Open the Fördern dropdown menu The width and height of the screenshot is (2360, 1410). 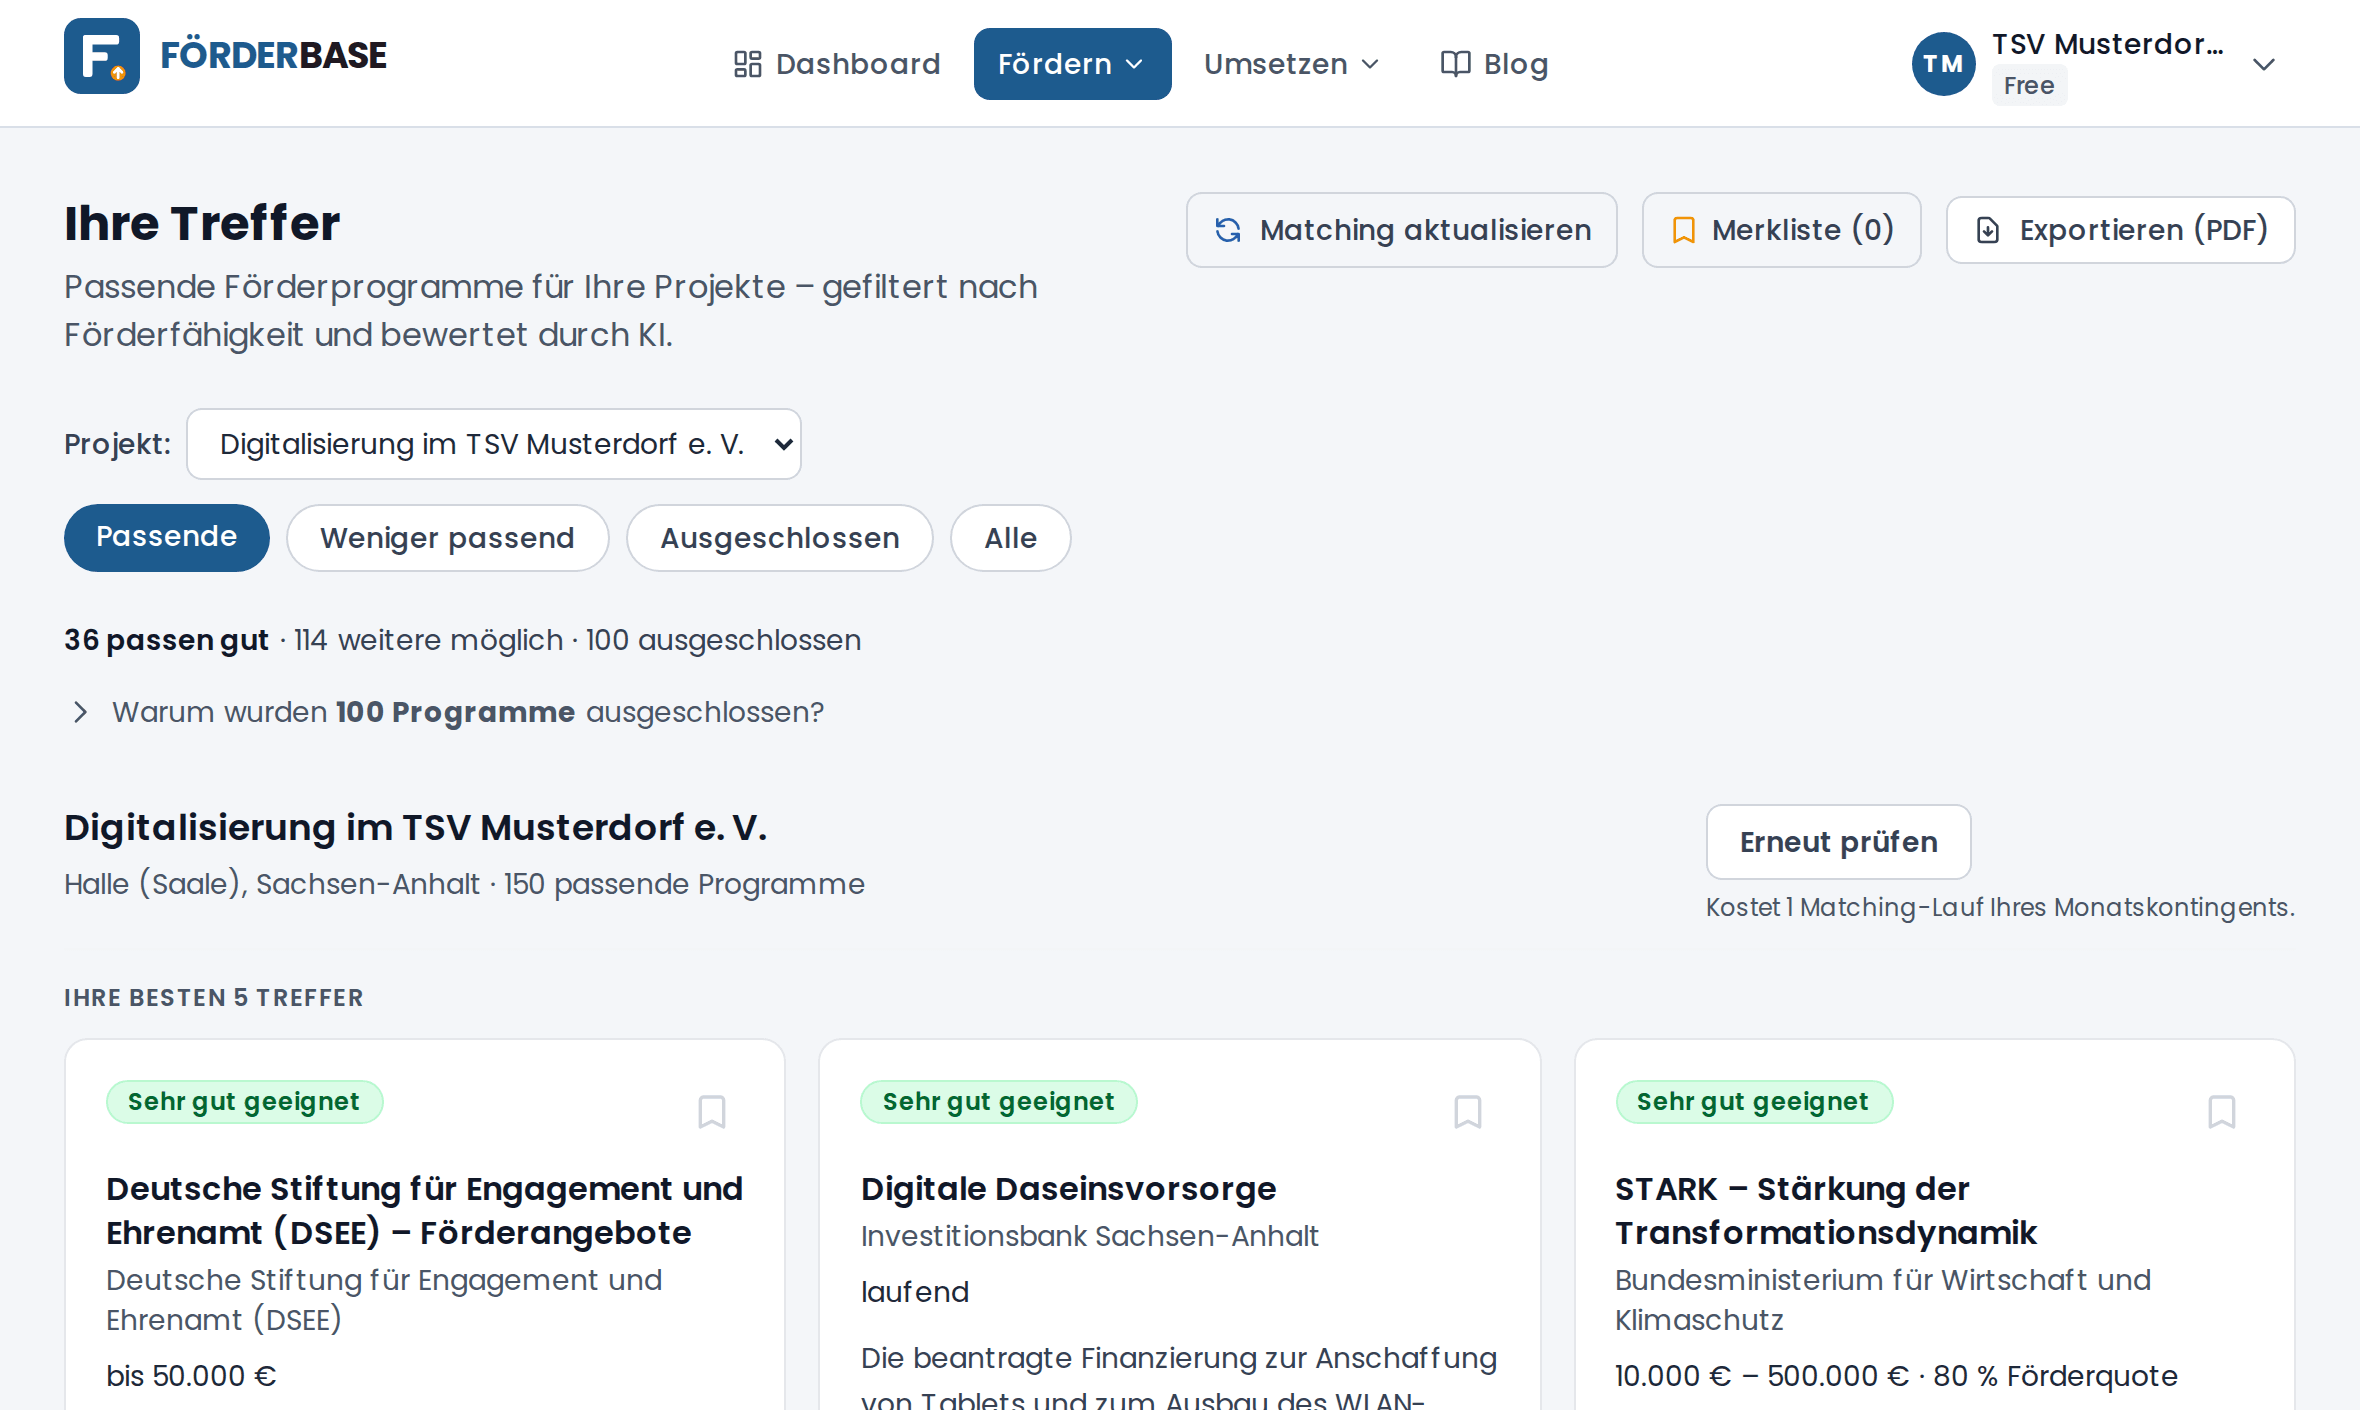click(x=1072, y=64)
